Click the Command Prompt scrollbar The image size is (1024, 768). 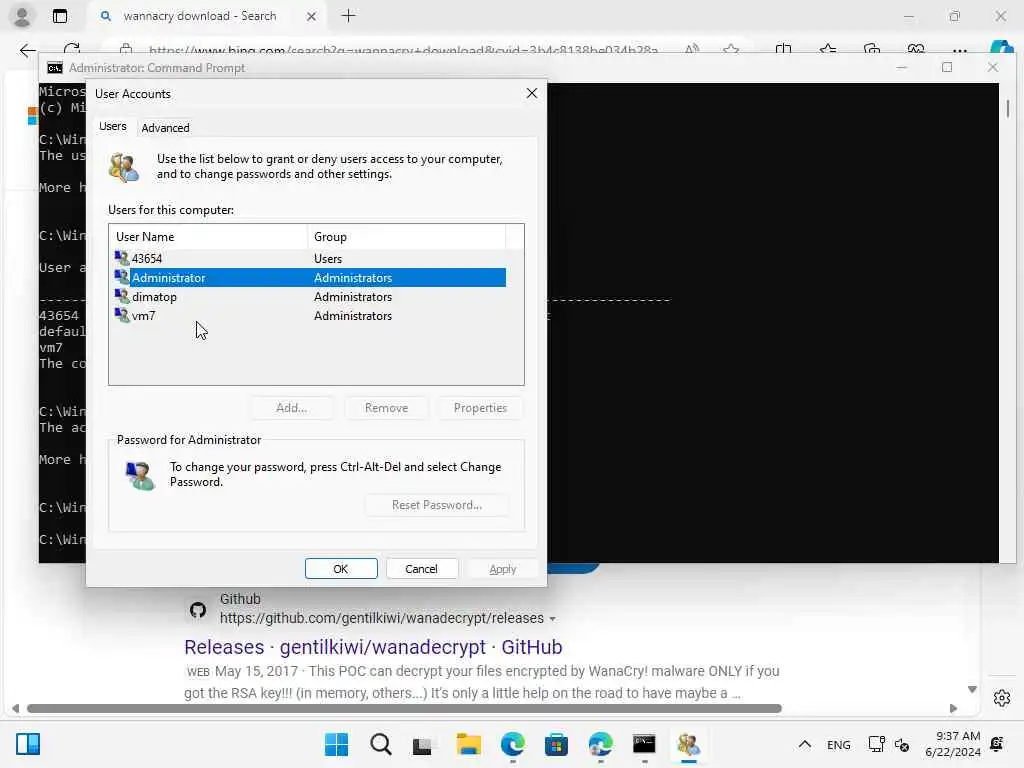coord(1008,108)
